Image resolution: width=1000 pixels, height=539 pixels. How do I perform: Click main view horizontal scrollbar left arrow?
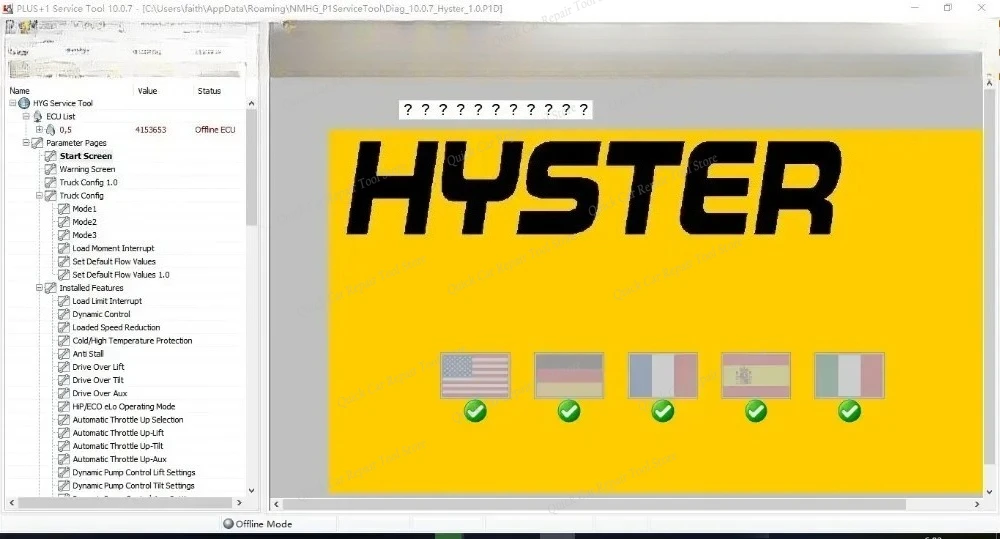click(x=276, y=505)
